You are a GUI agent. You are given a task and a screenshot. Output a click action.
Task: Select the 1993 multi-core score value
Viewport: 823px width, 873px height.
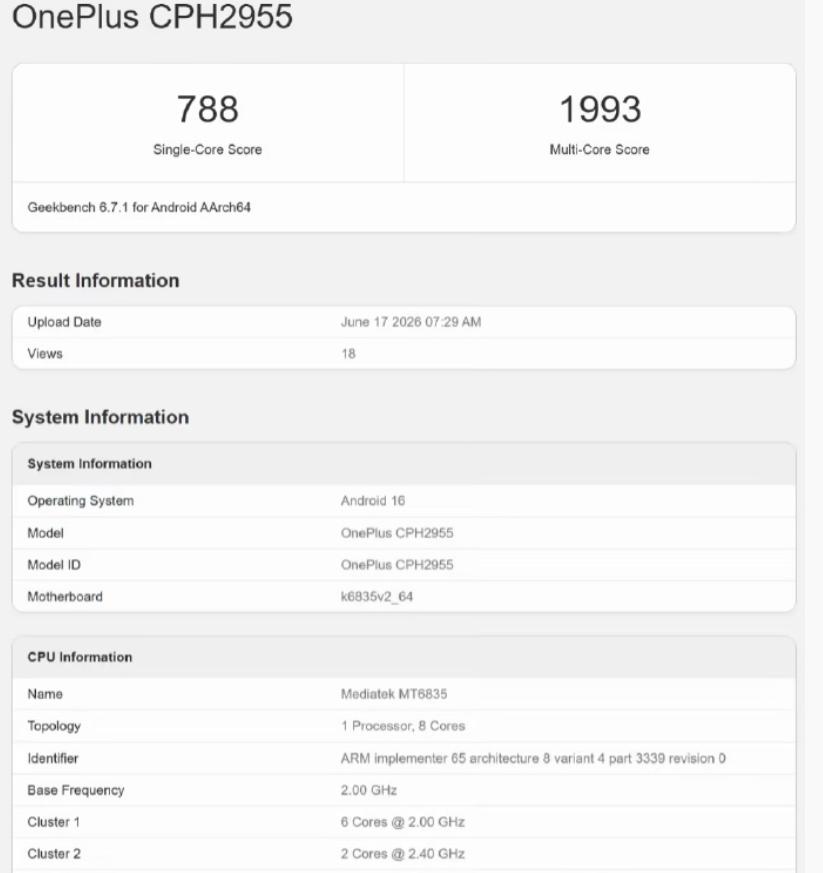point(600,109)
